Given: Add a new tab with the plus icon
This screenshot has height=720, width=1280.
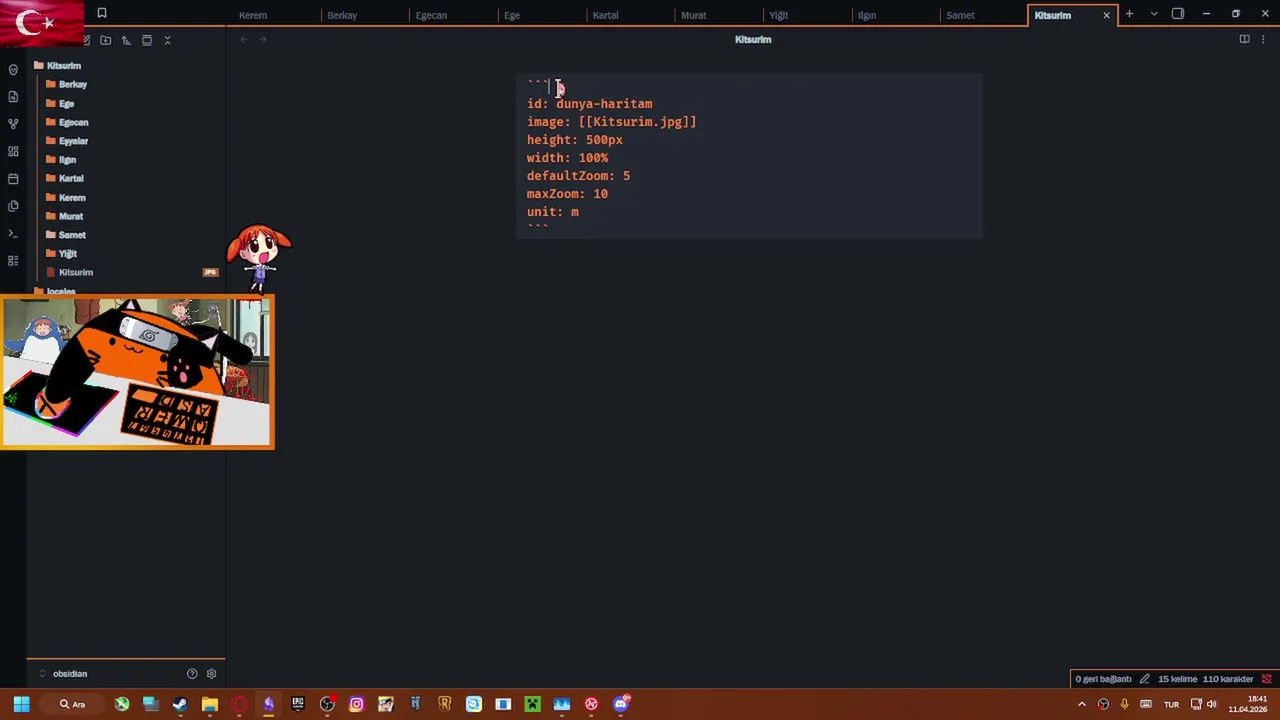Looking at the screenshot, I should (x=1129, y=14).
